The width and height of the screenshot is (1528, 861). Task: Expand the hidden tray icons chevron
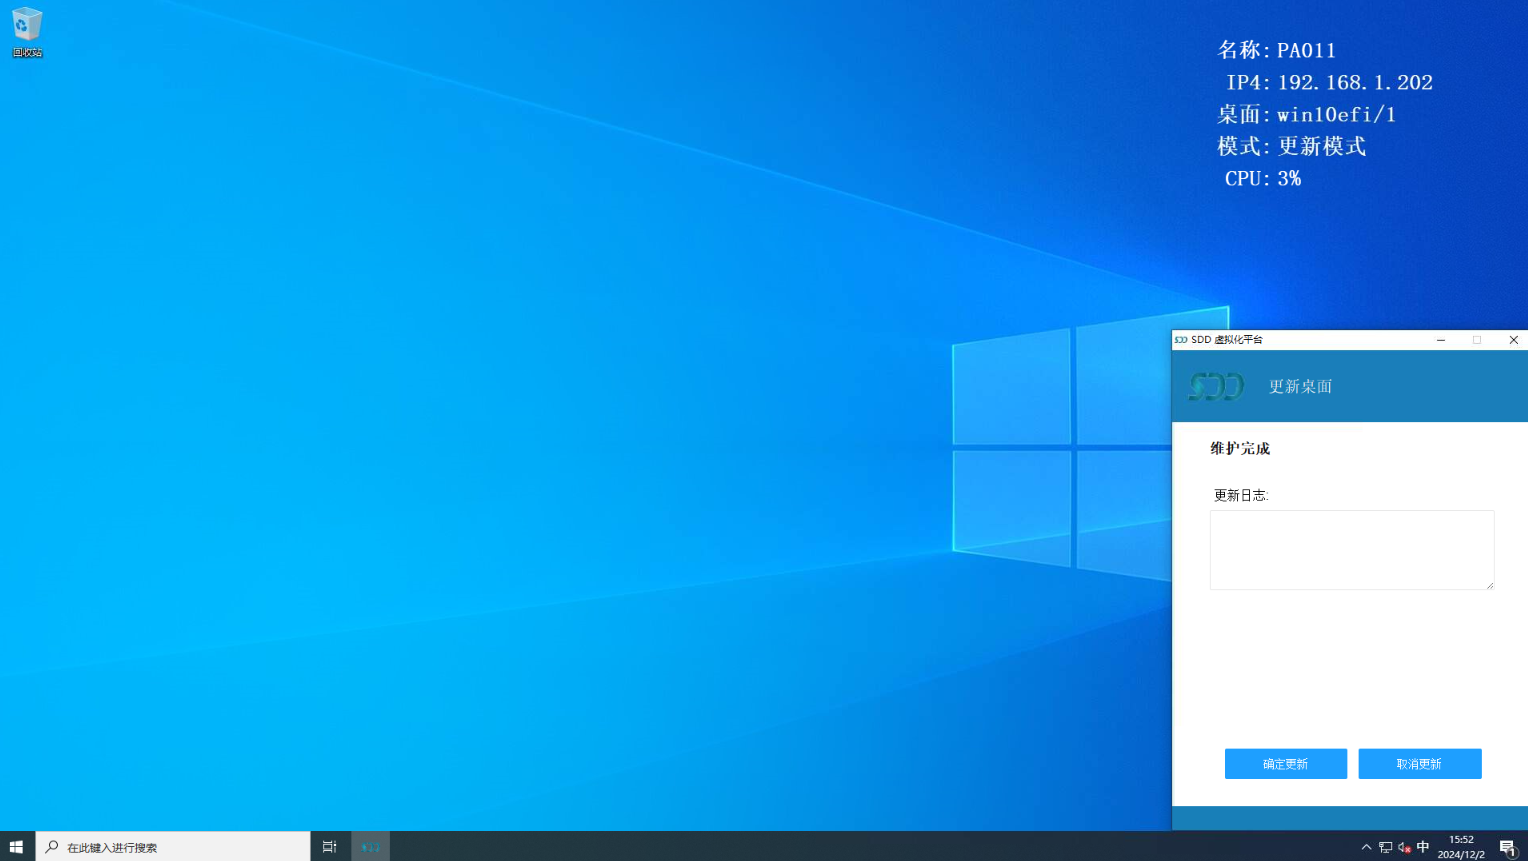coord(1366,847)
